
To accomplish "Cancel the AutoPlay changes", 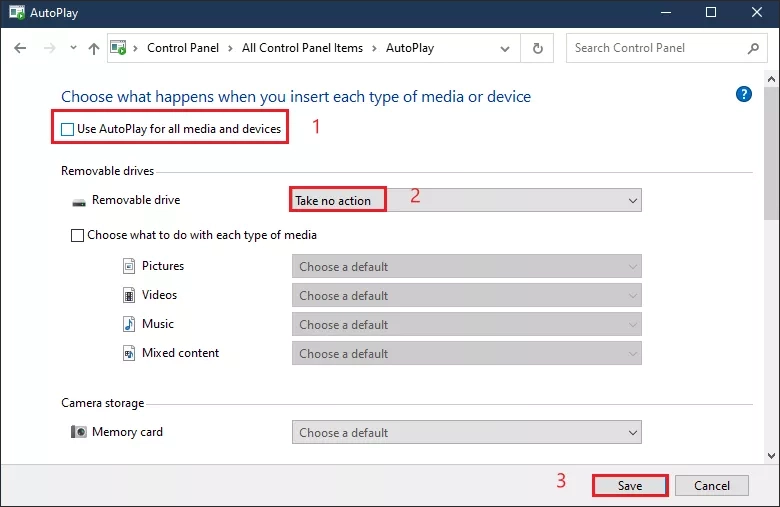I will click(x=712, y=485).
